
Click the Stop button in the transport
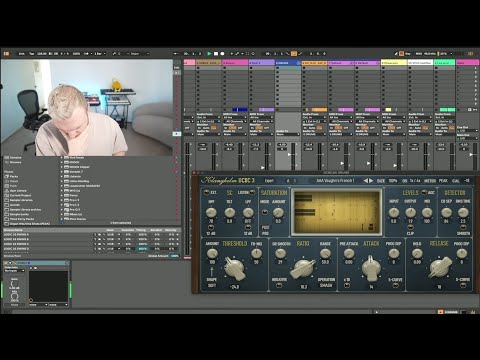pos(216,53)
